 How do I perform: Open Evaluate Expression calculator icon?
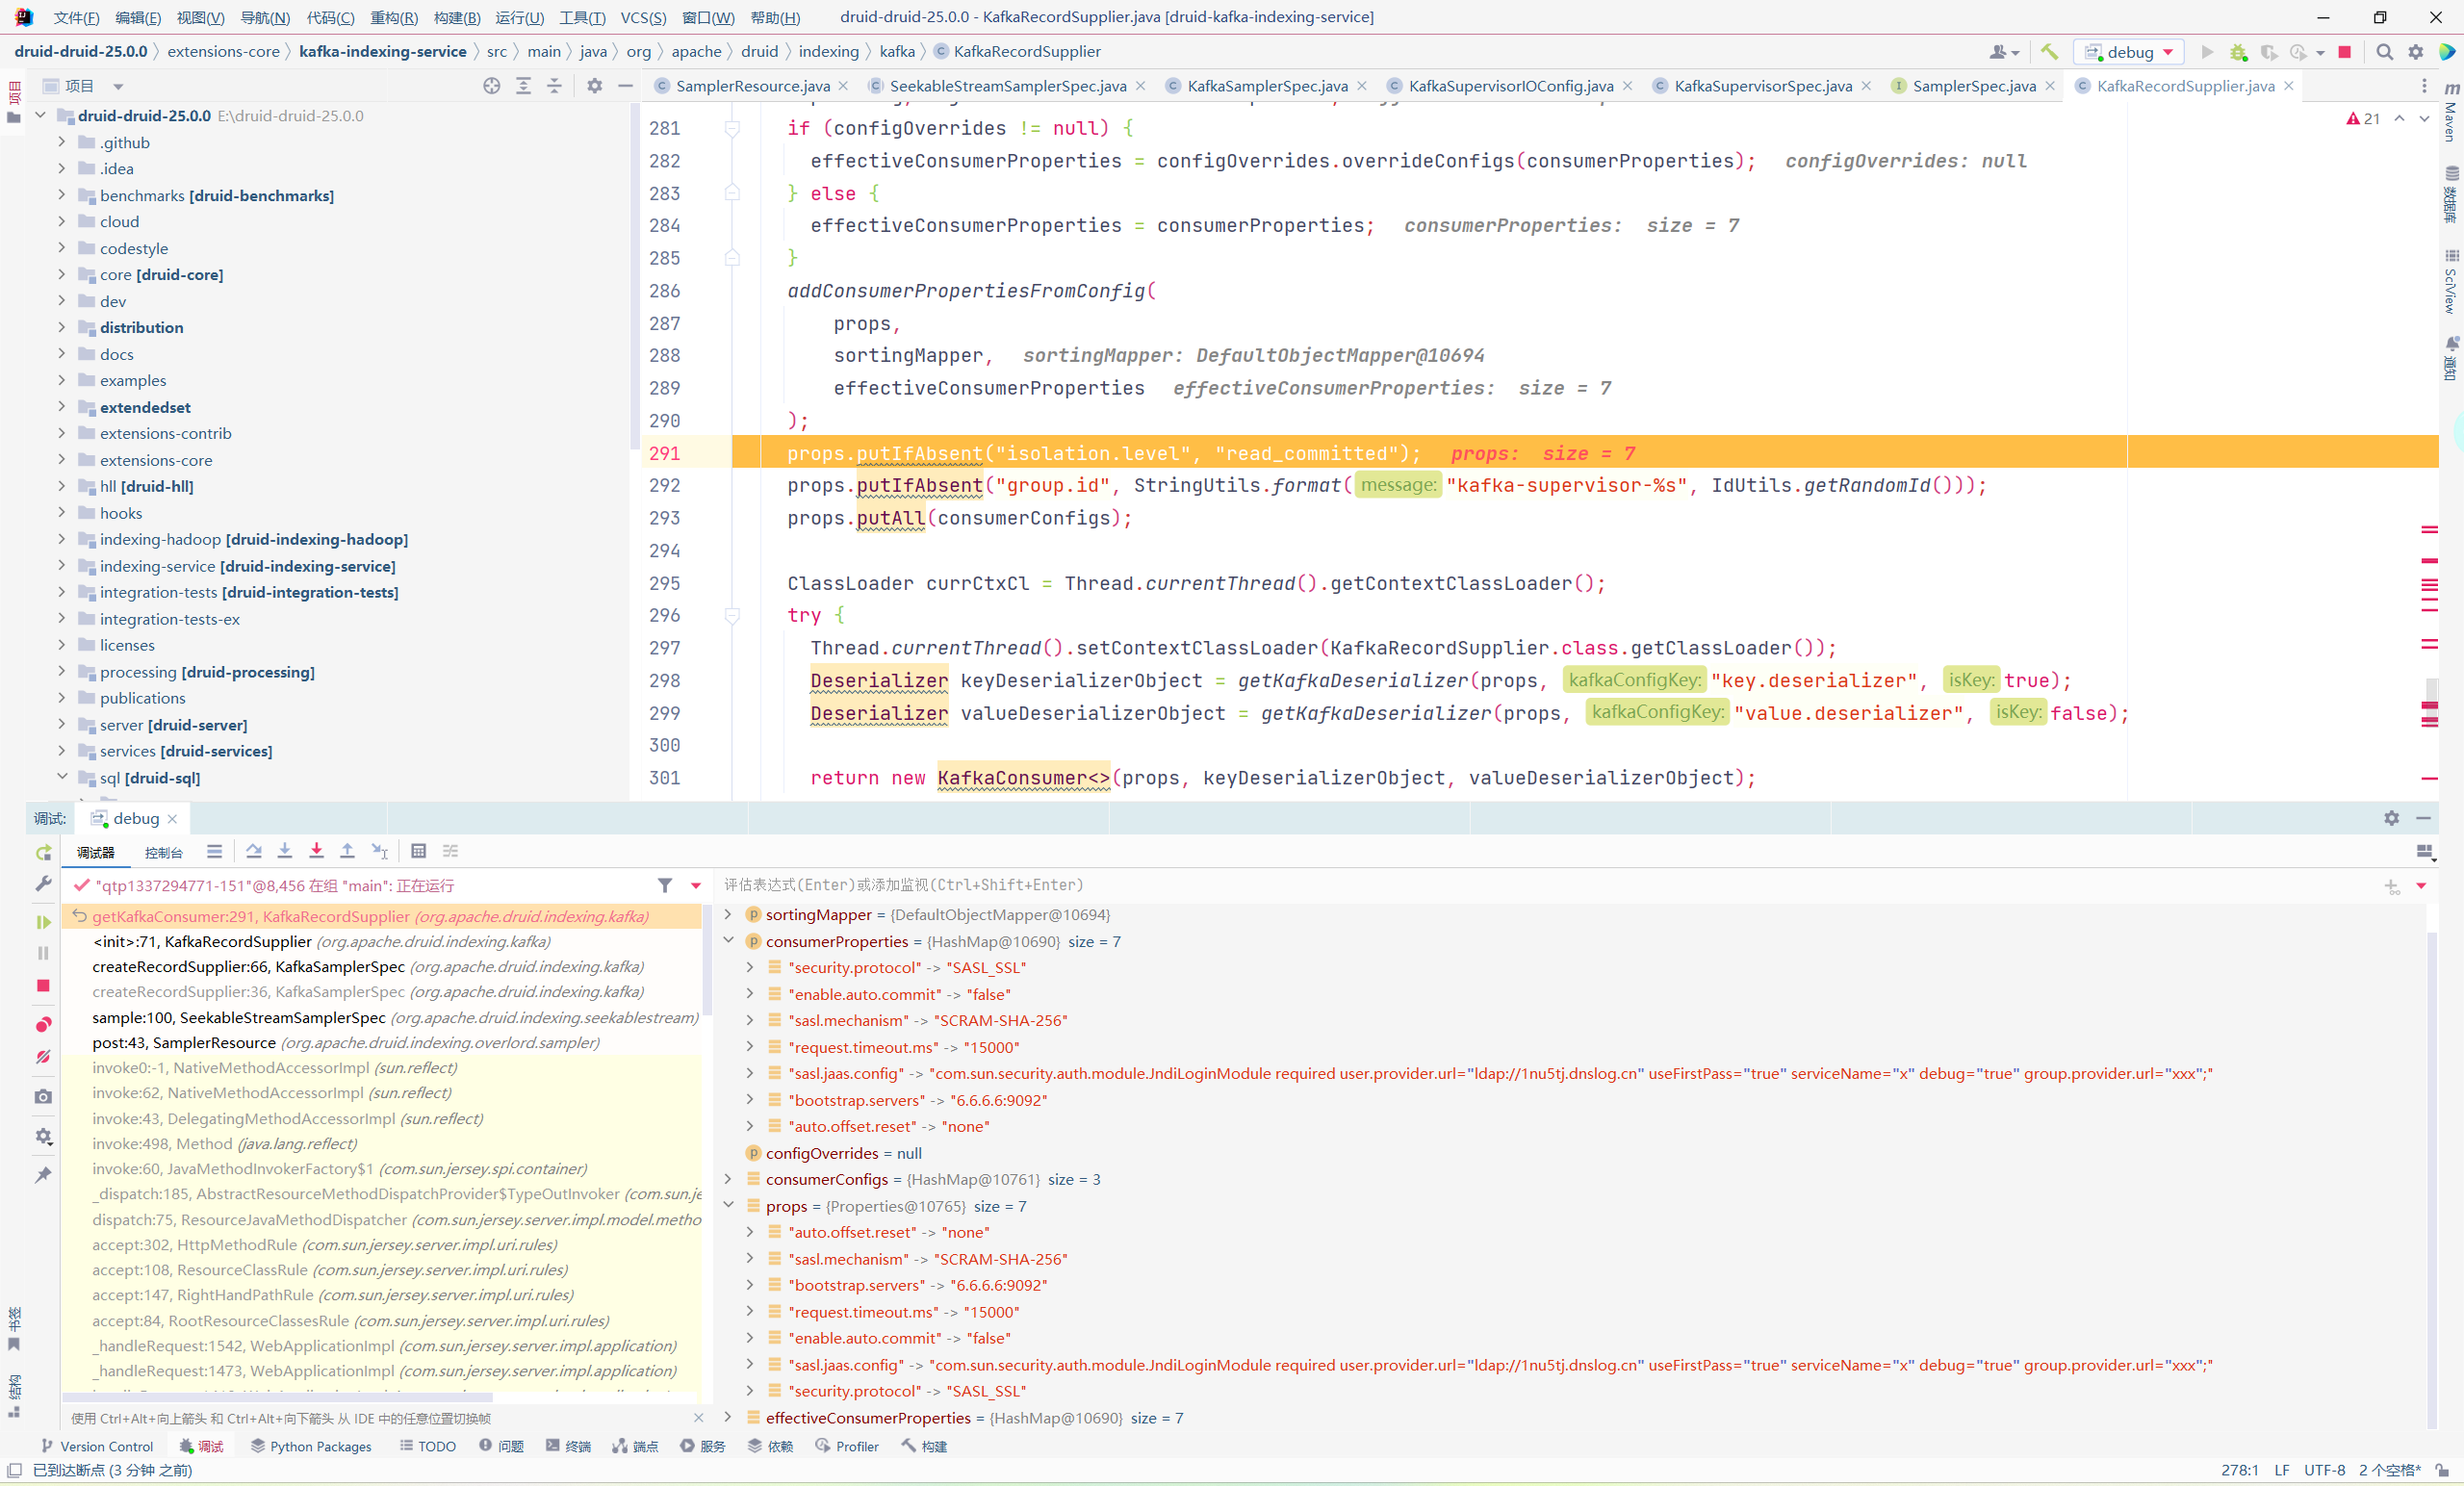click(419, 851)
